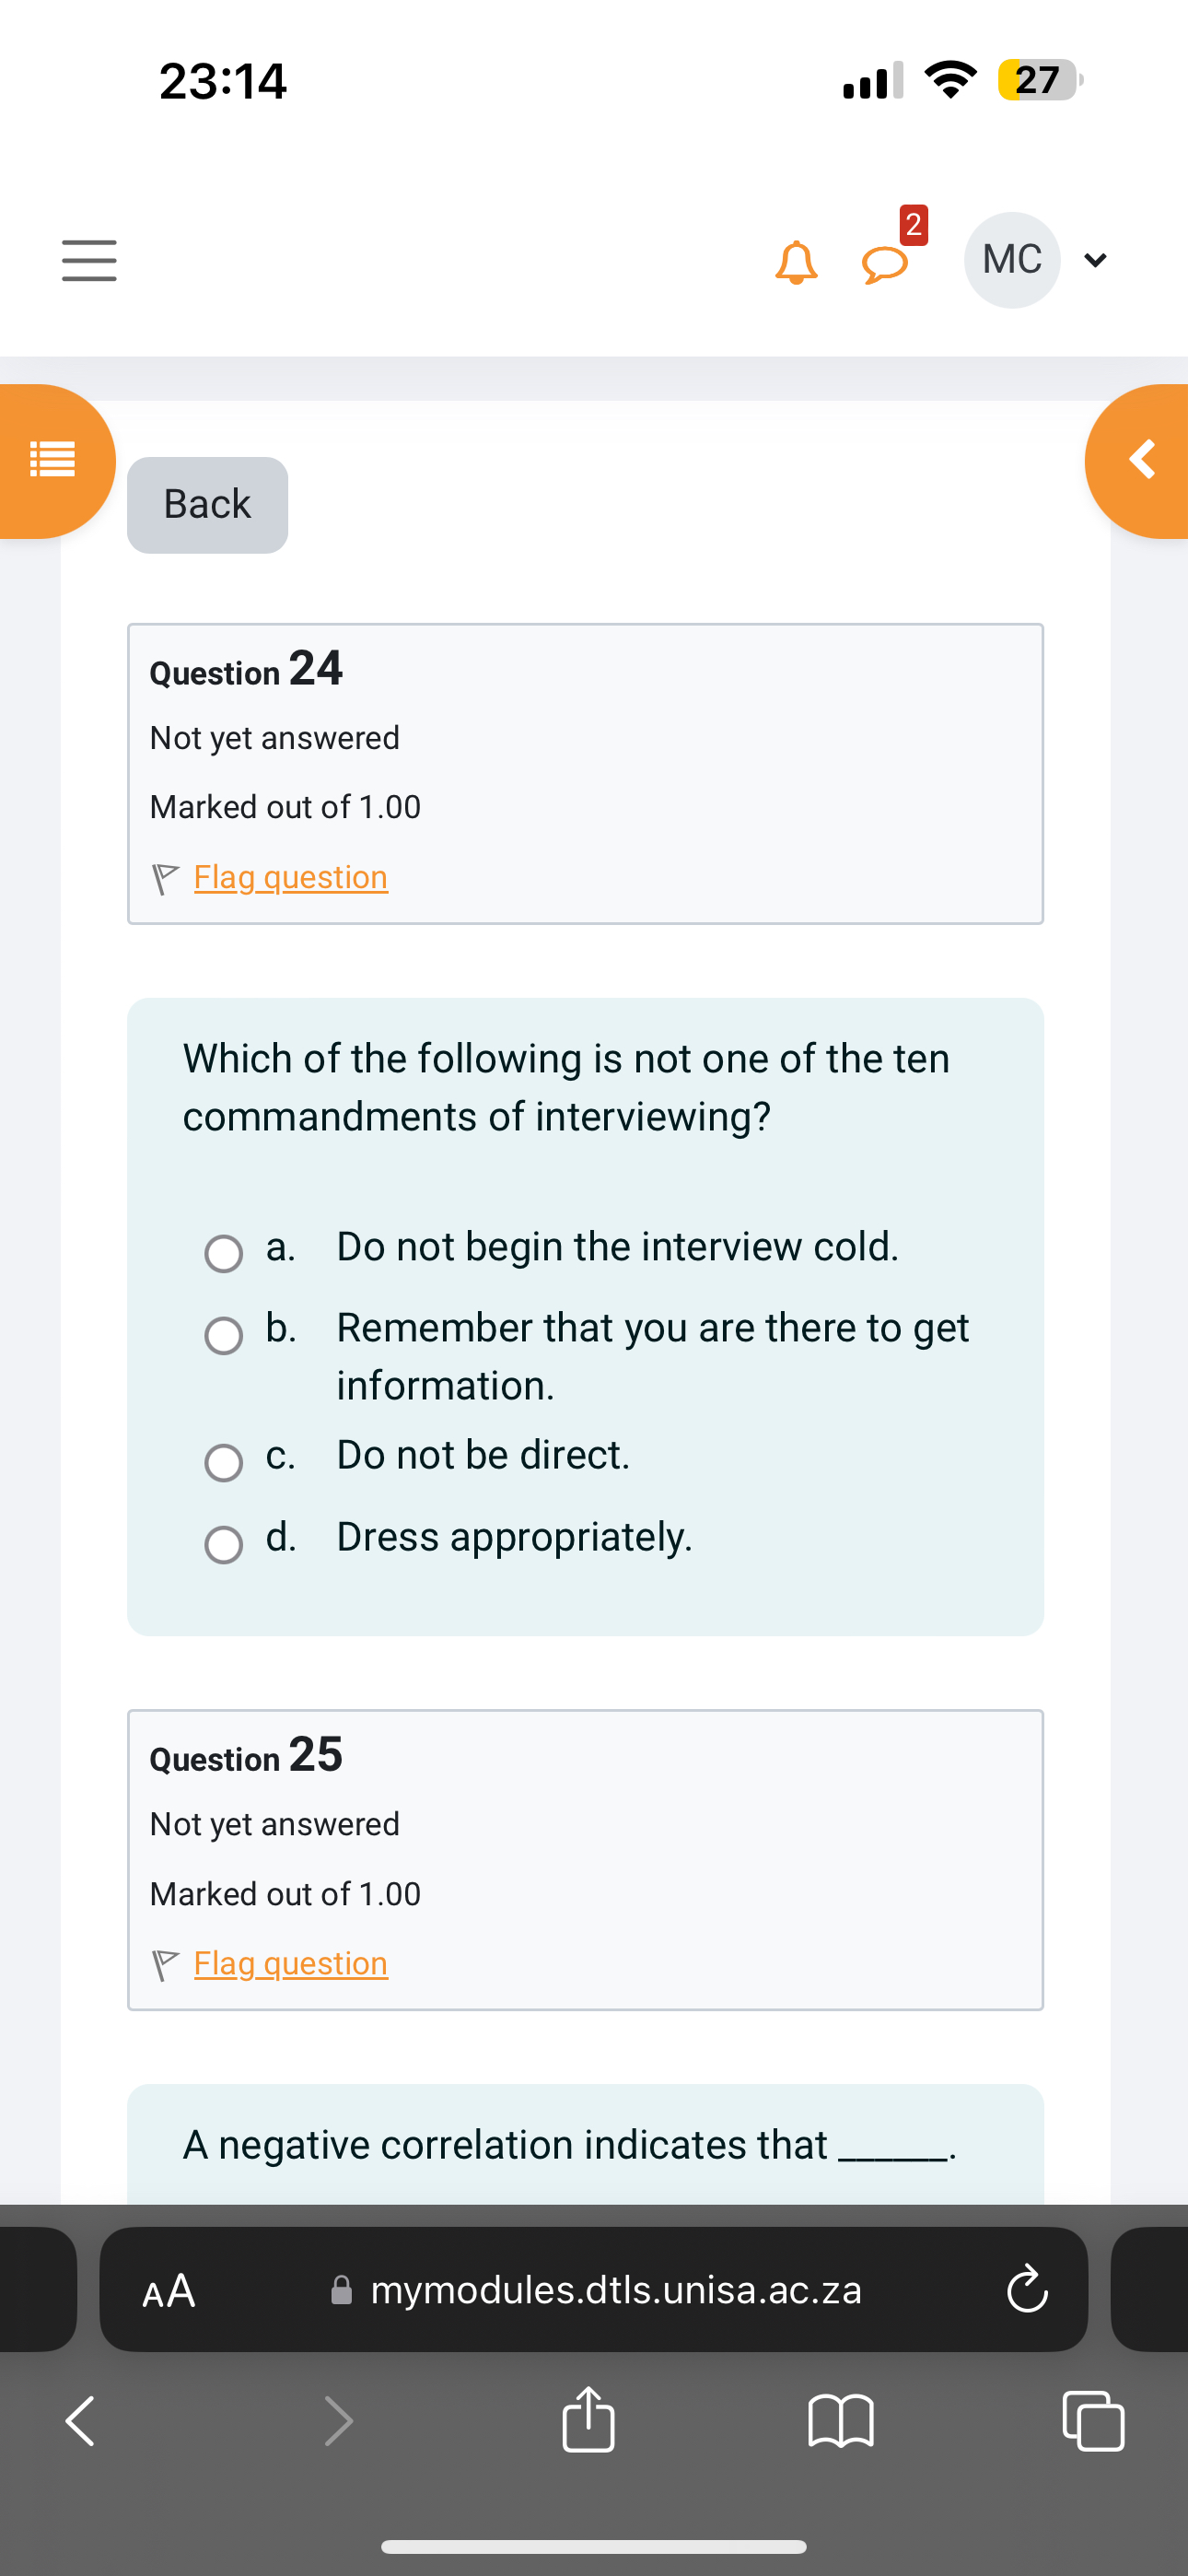Click the Back button
Viewport: 1188px width, 2576px height.
(x=208, y=505)
